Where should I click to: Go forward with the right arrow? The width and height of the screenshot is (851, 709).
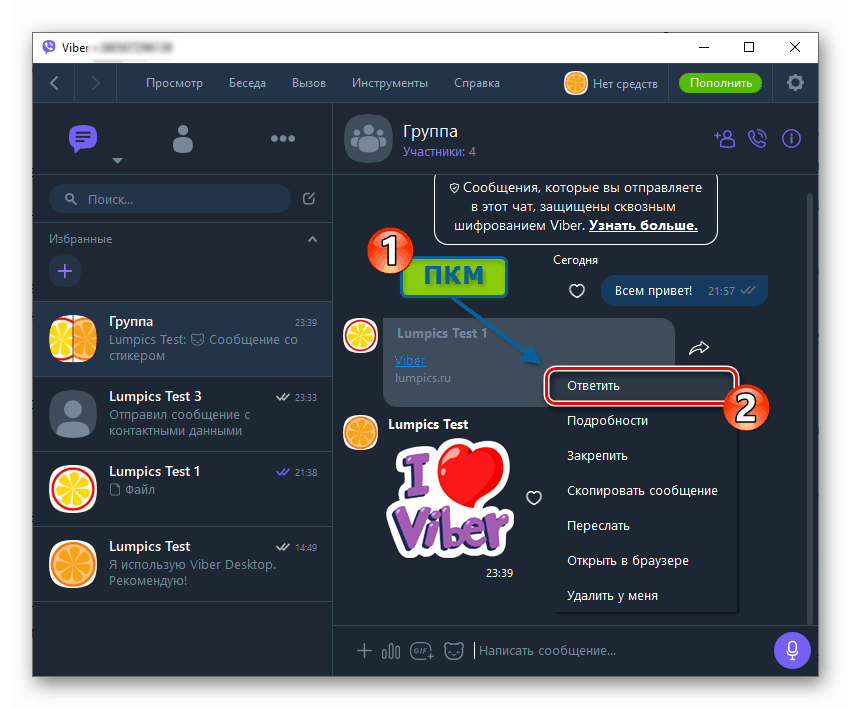pyautogui.click(x=96, y=83)
